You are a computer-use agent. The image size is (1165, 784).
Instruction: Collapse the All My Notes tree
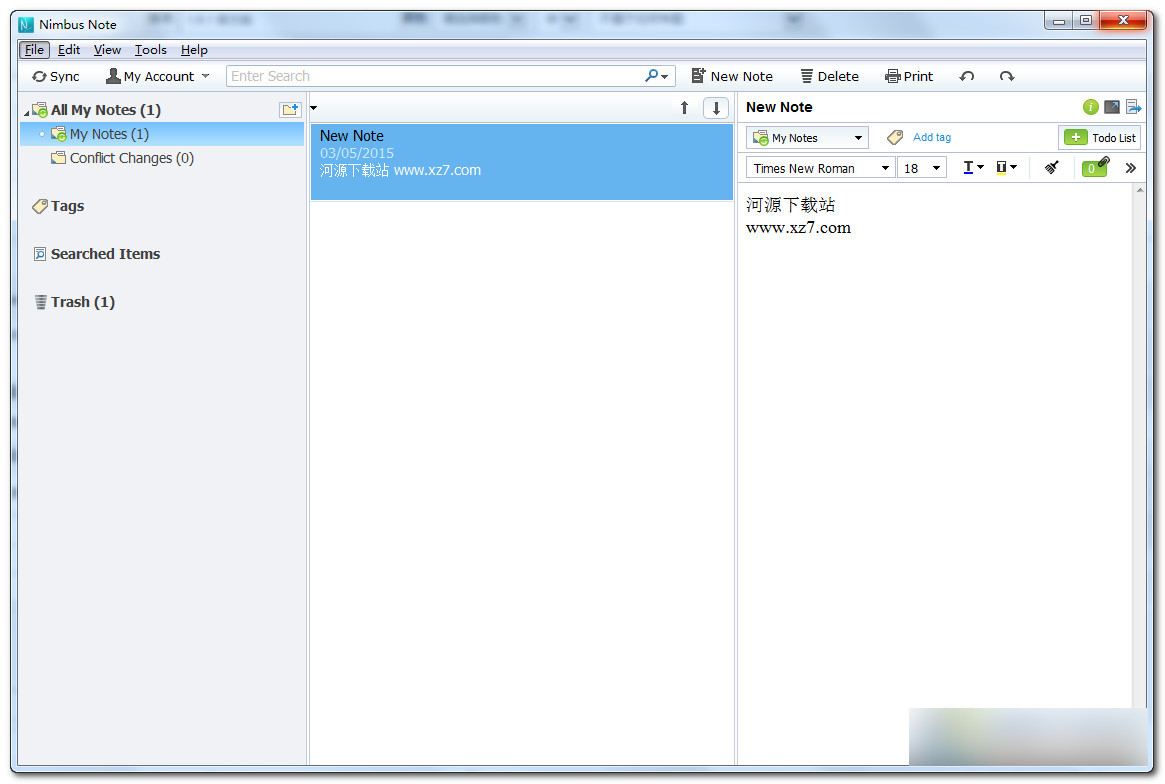(x=27, y=112)
